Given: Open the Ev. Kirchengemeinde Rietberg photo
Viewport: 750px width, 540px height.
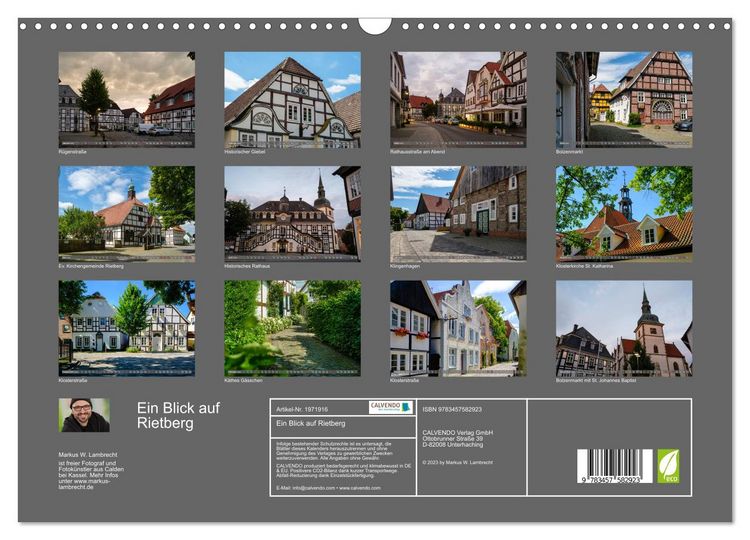Looking at the screenshot, I should click(x=127, y=214).
